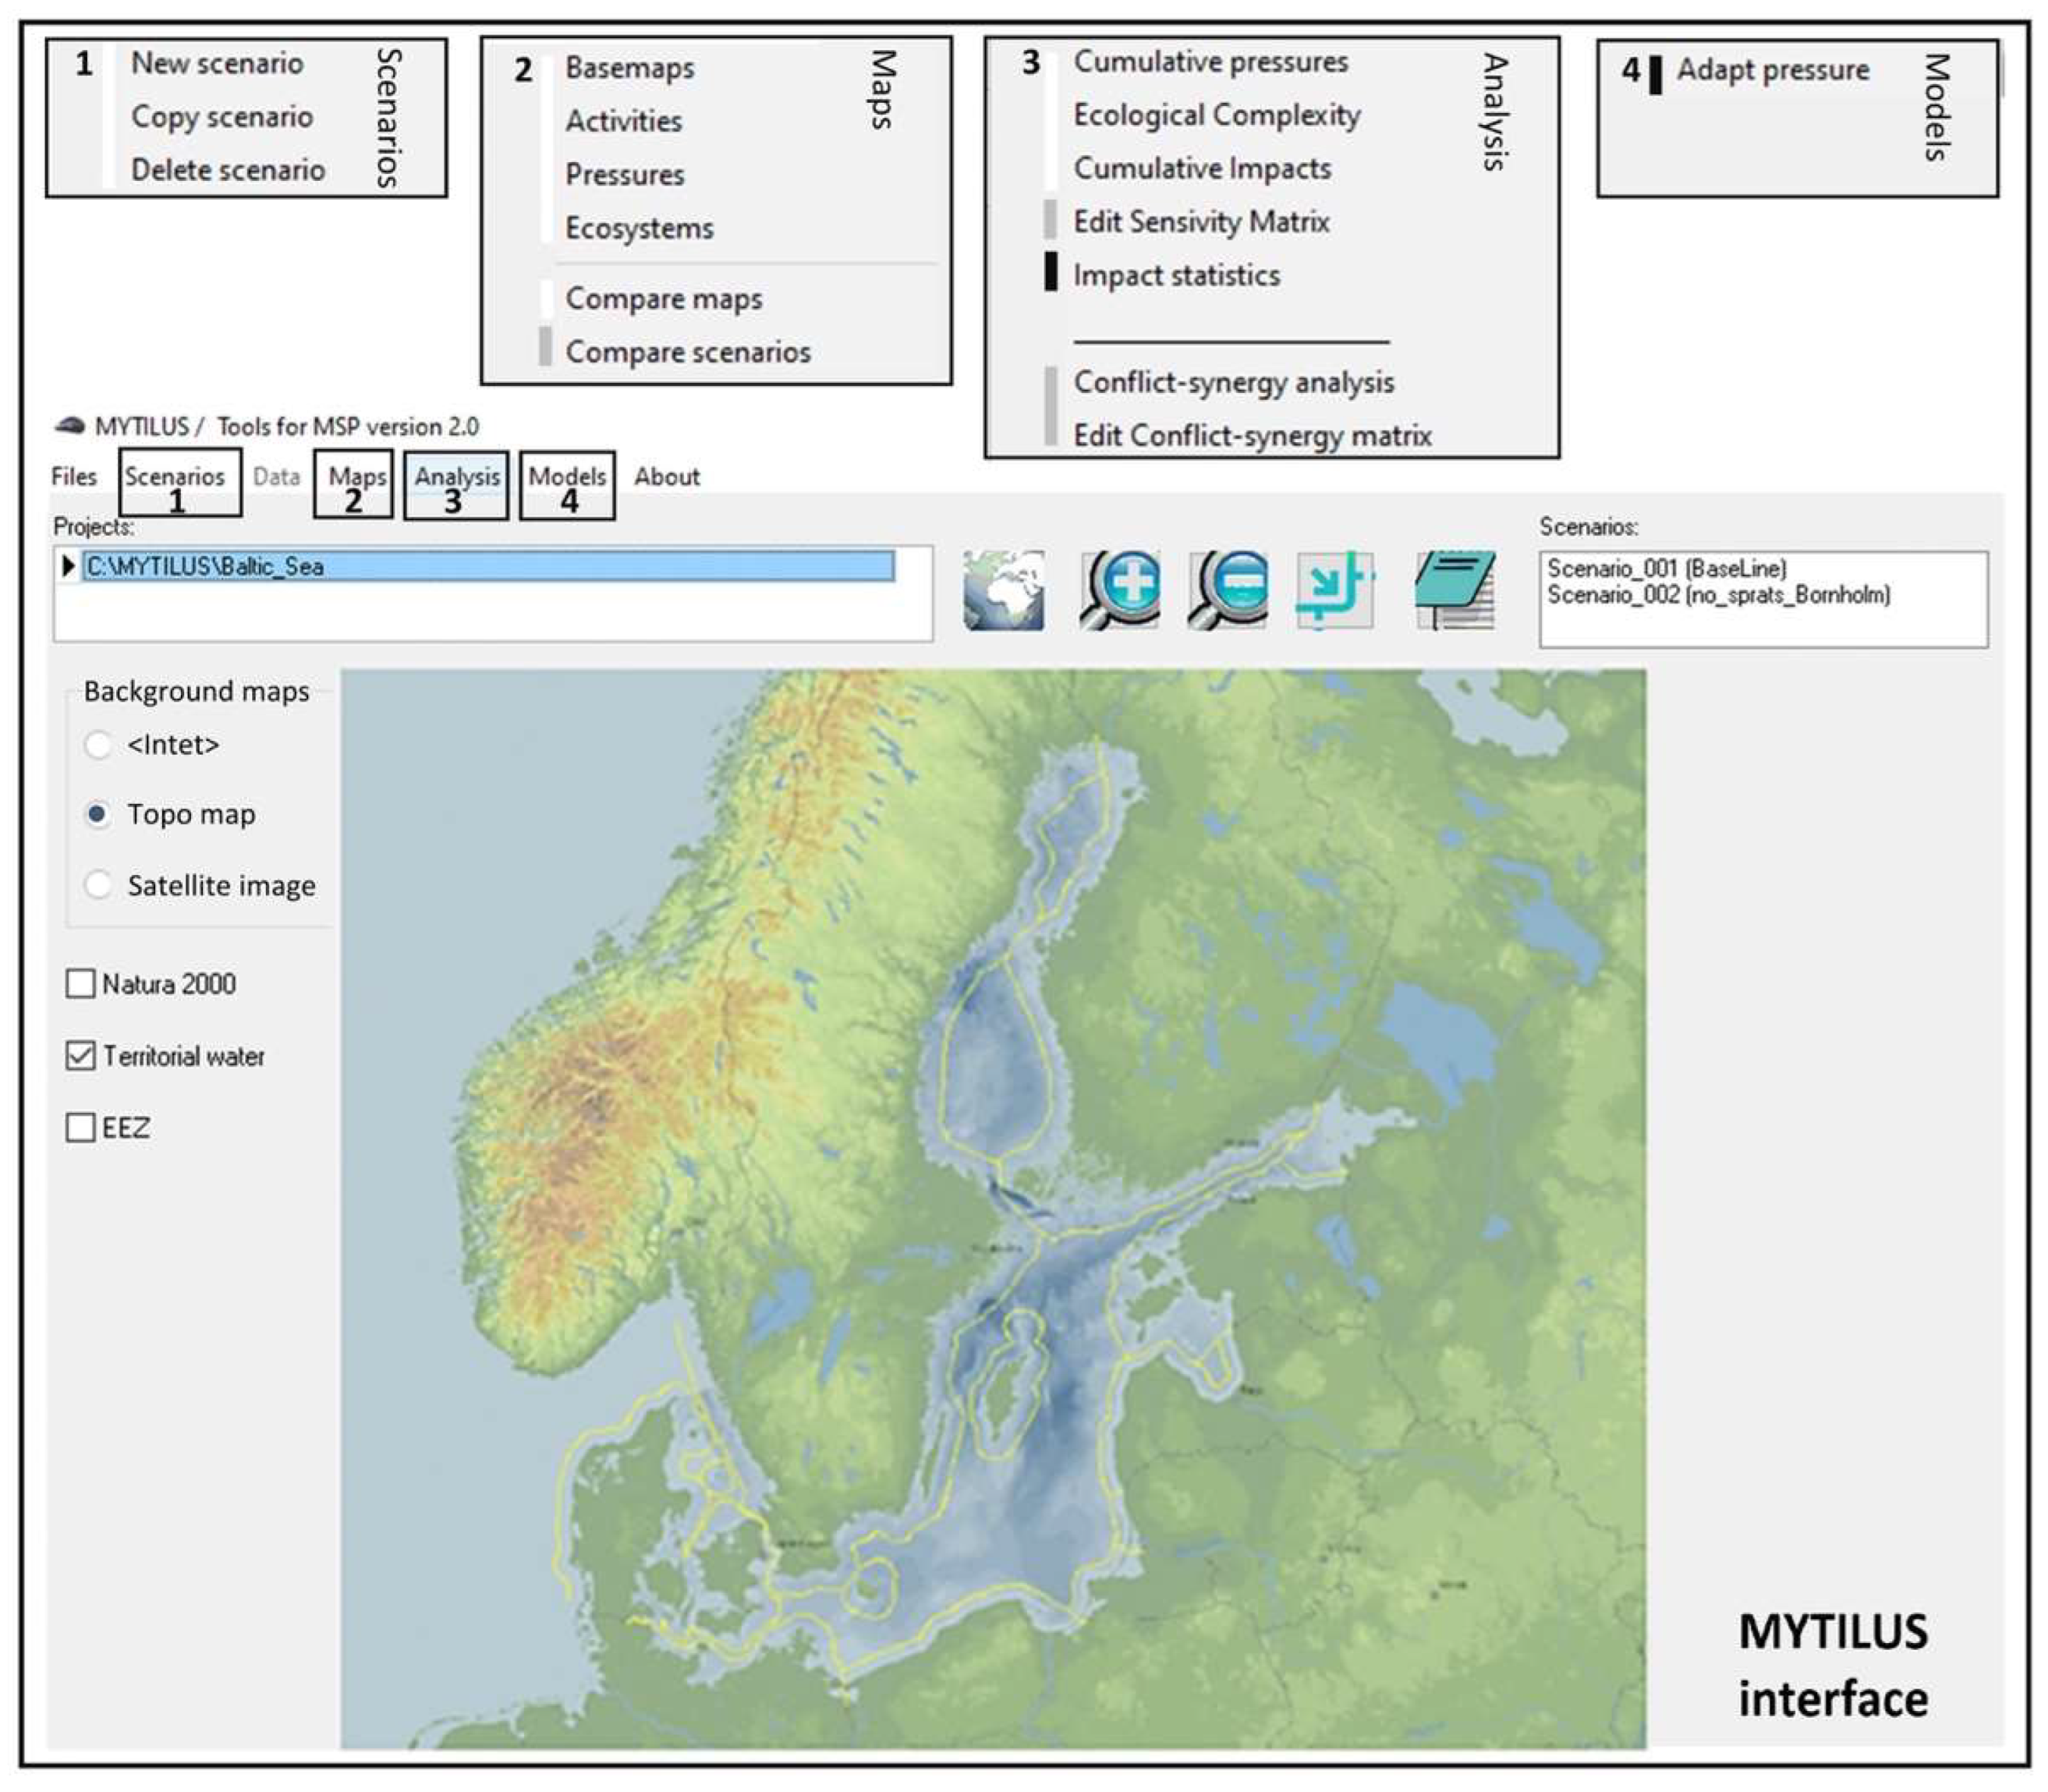Click the mussel MYTILUS logo icon
The width and height of the screenshot is (2048, 1792).
(x=69, y=426)
